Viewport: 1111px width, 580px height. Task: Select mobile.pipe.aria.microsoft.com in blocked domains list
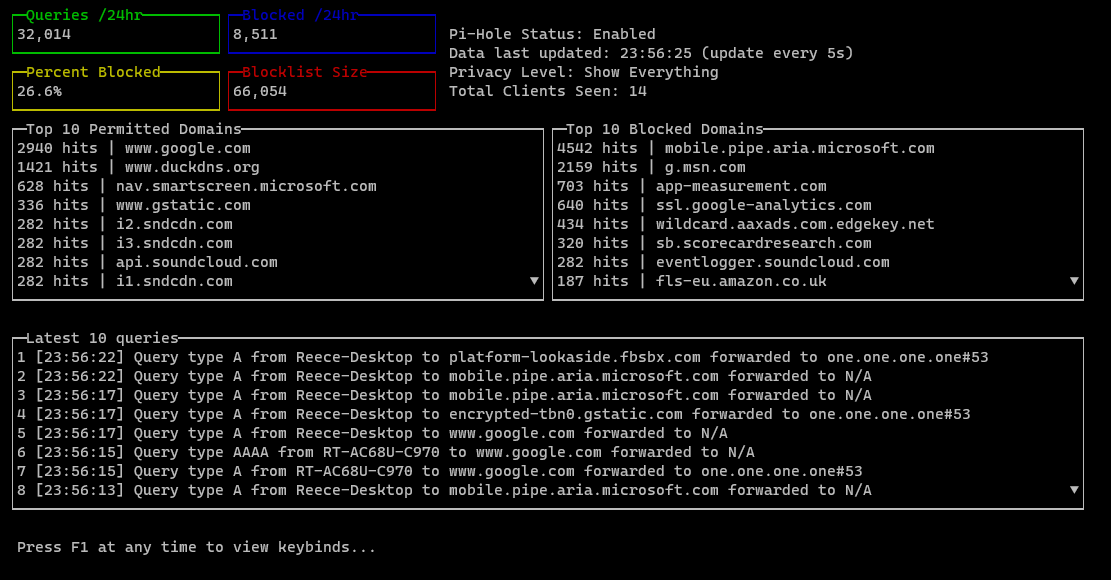pos(799,148)
